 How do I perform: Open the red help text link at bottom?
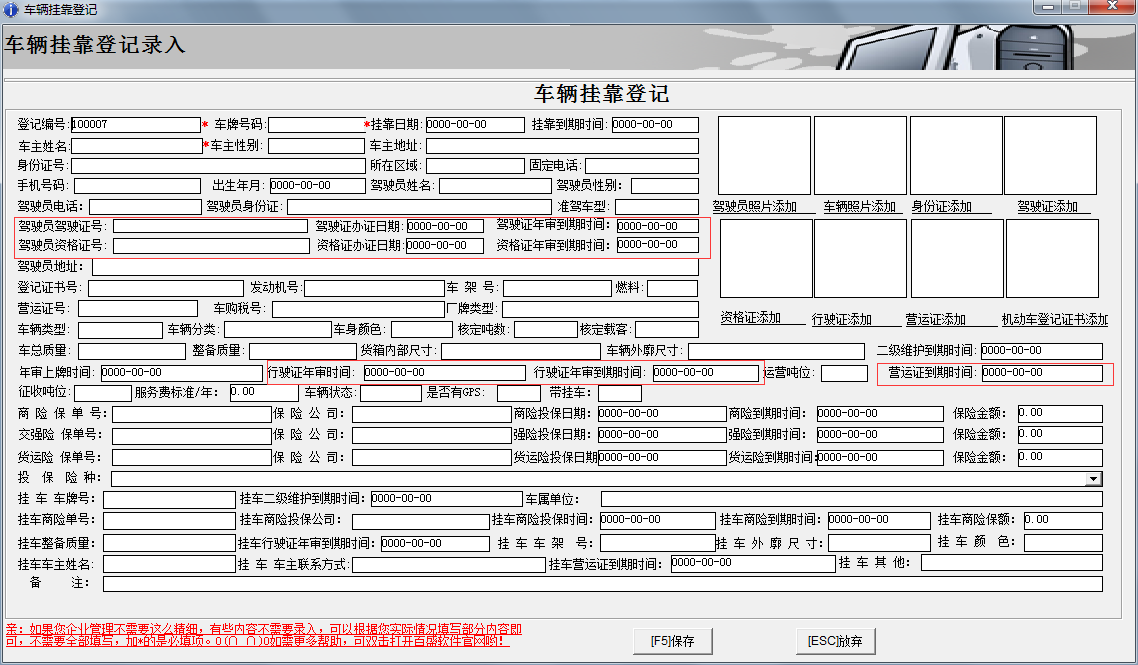[263, 635]
